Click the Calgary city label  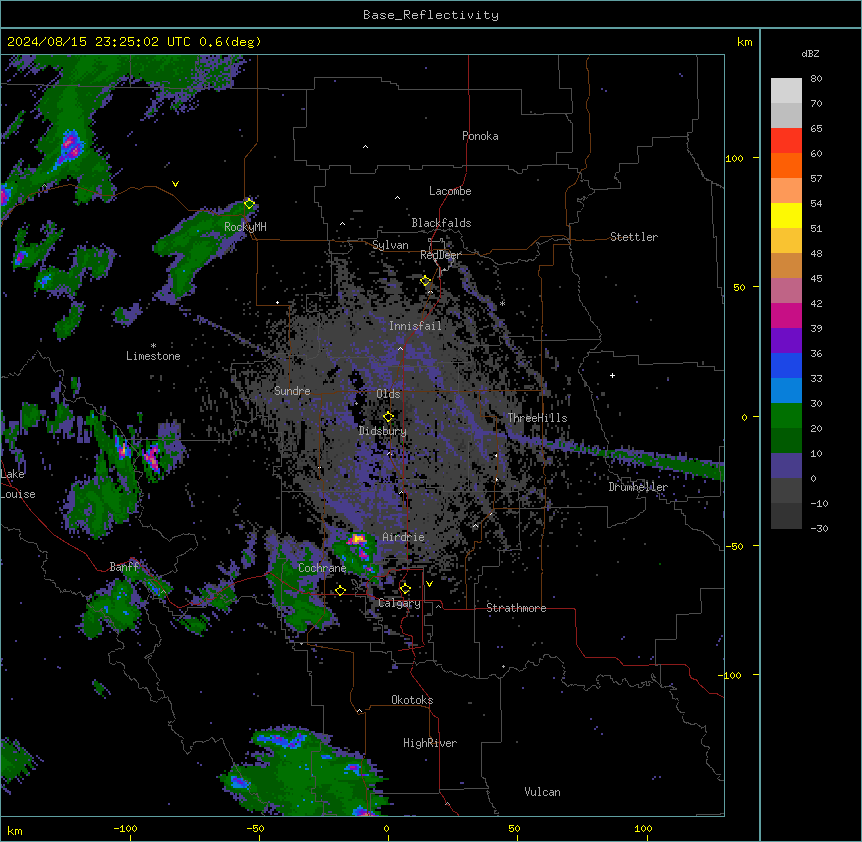point(399,603)
